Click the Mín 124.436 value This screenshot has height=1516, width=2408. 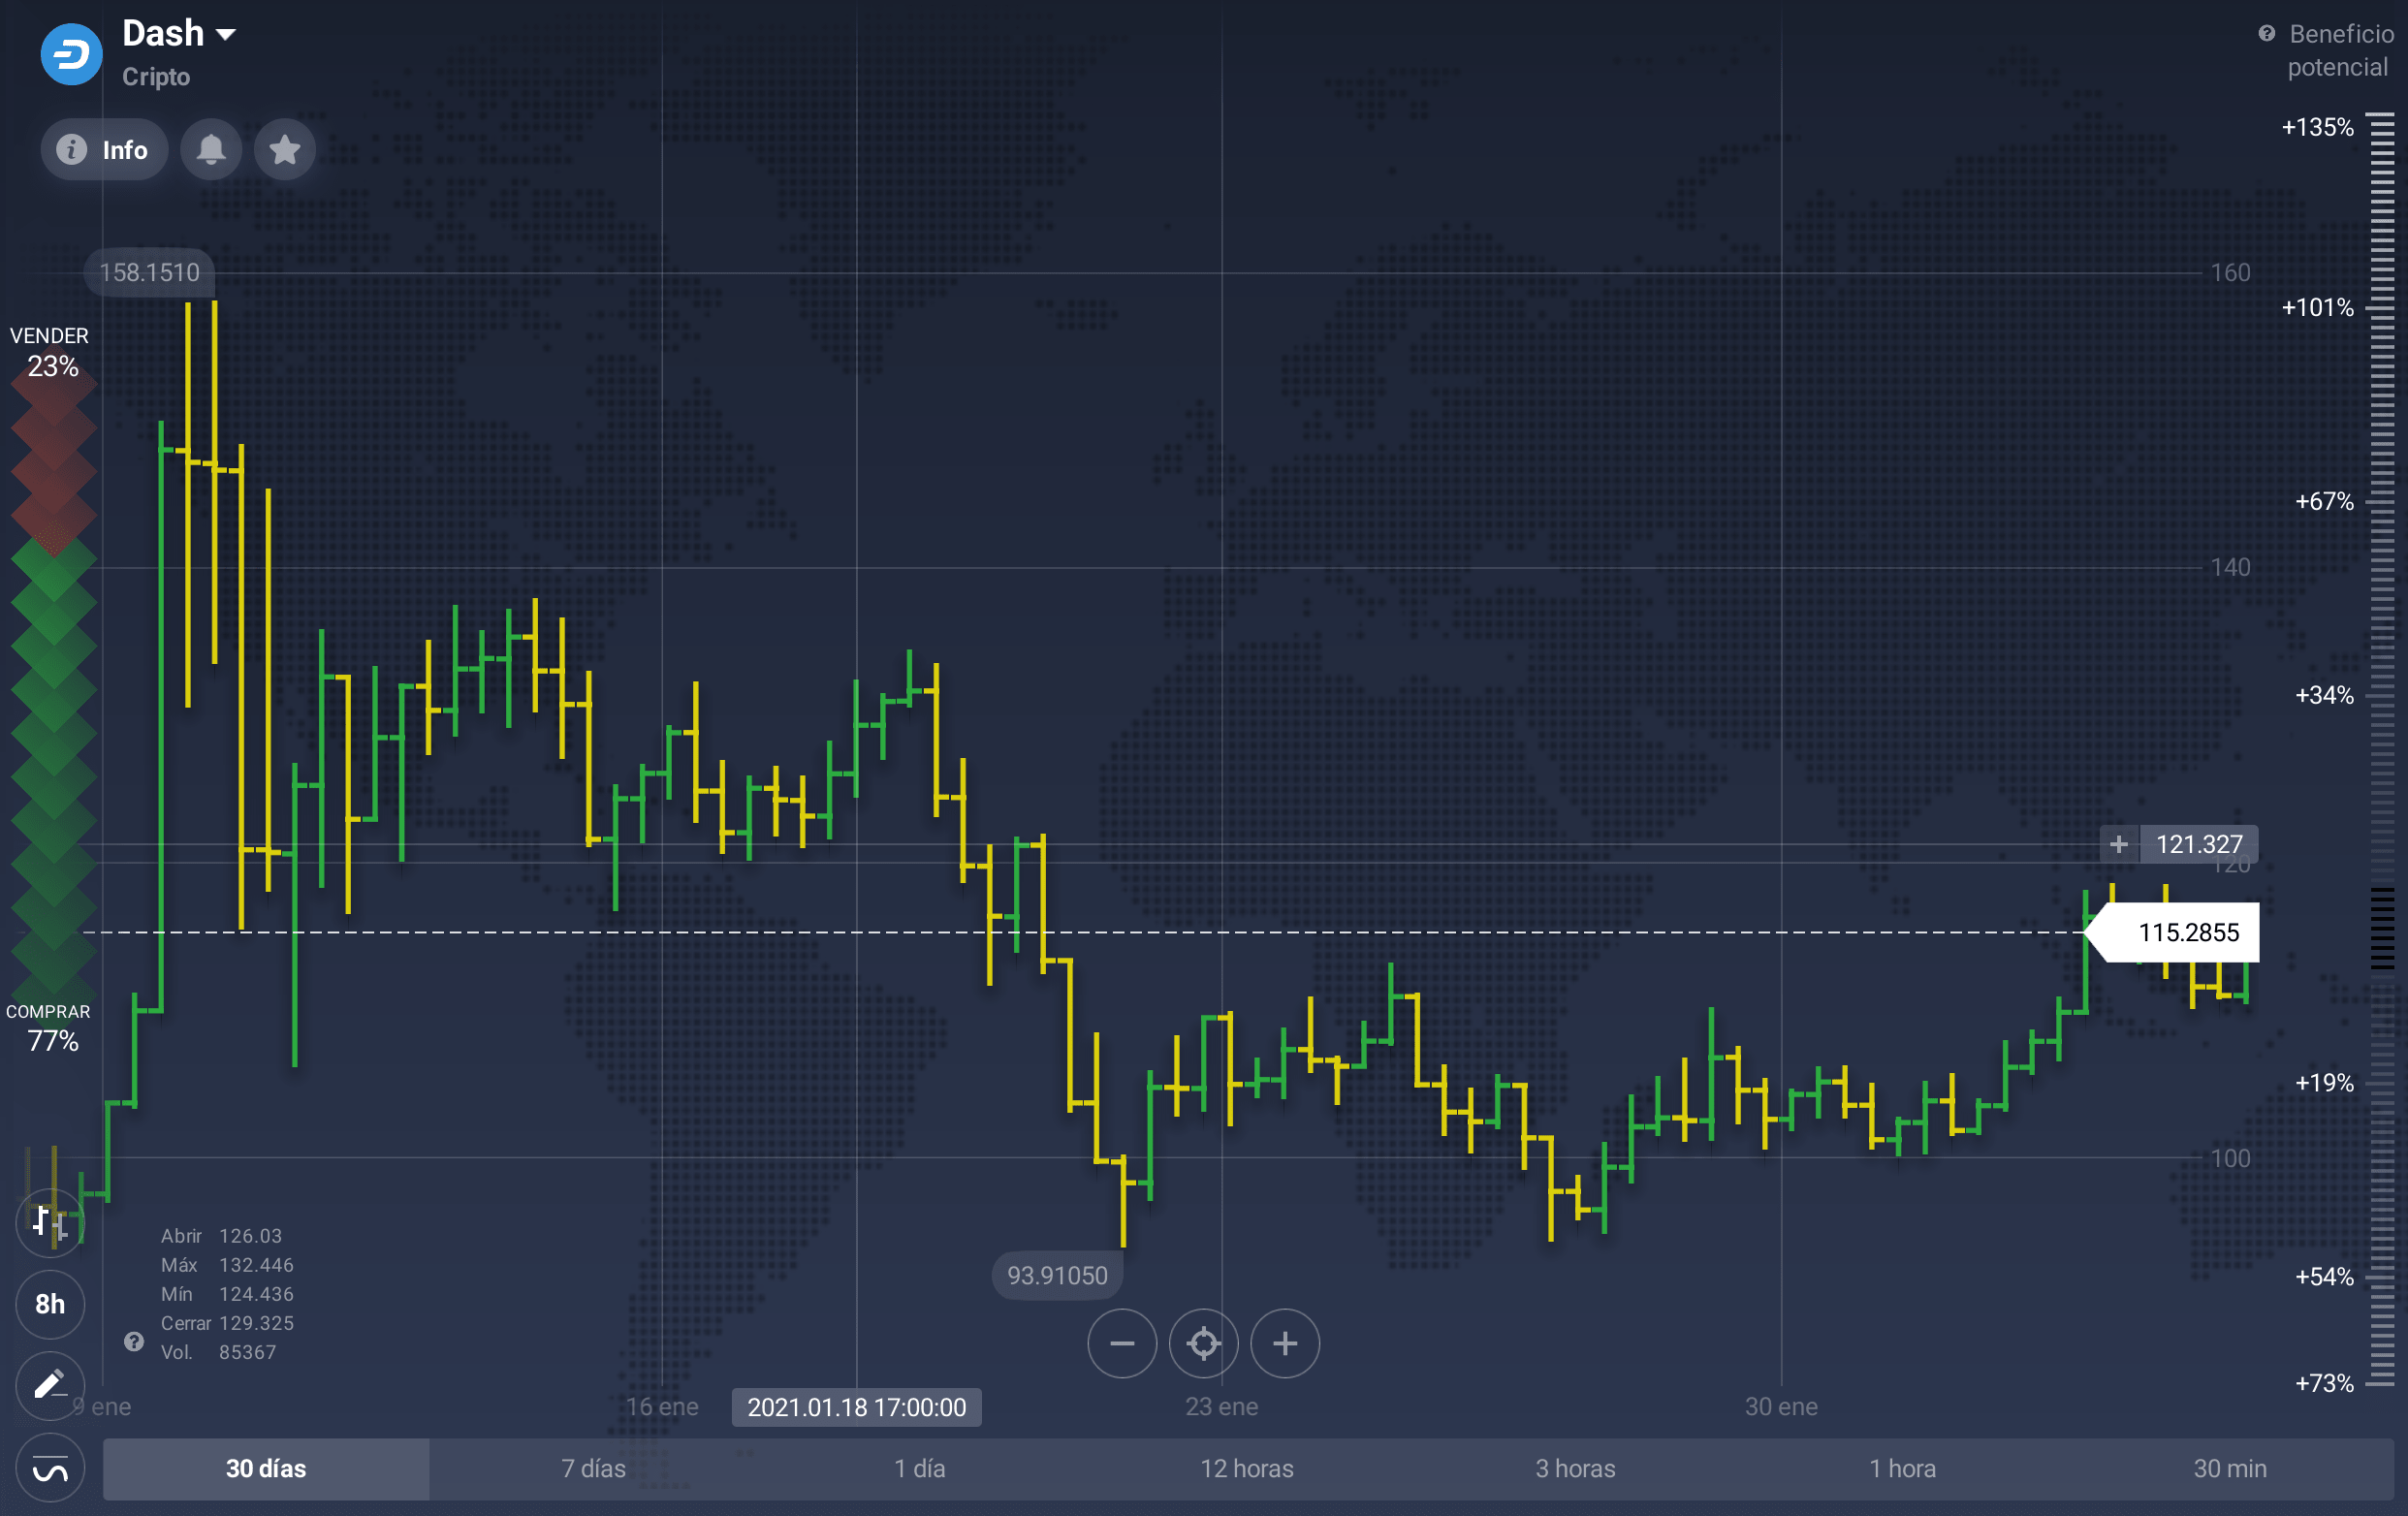point(227,1294)
